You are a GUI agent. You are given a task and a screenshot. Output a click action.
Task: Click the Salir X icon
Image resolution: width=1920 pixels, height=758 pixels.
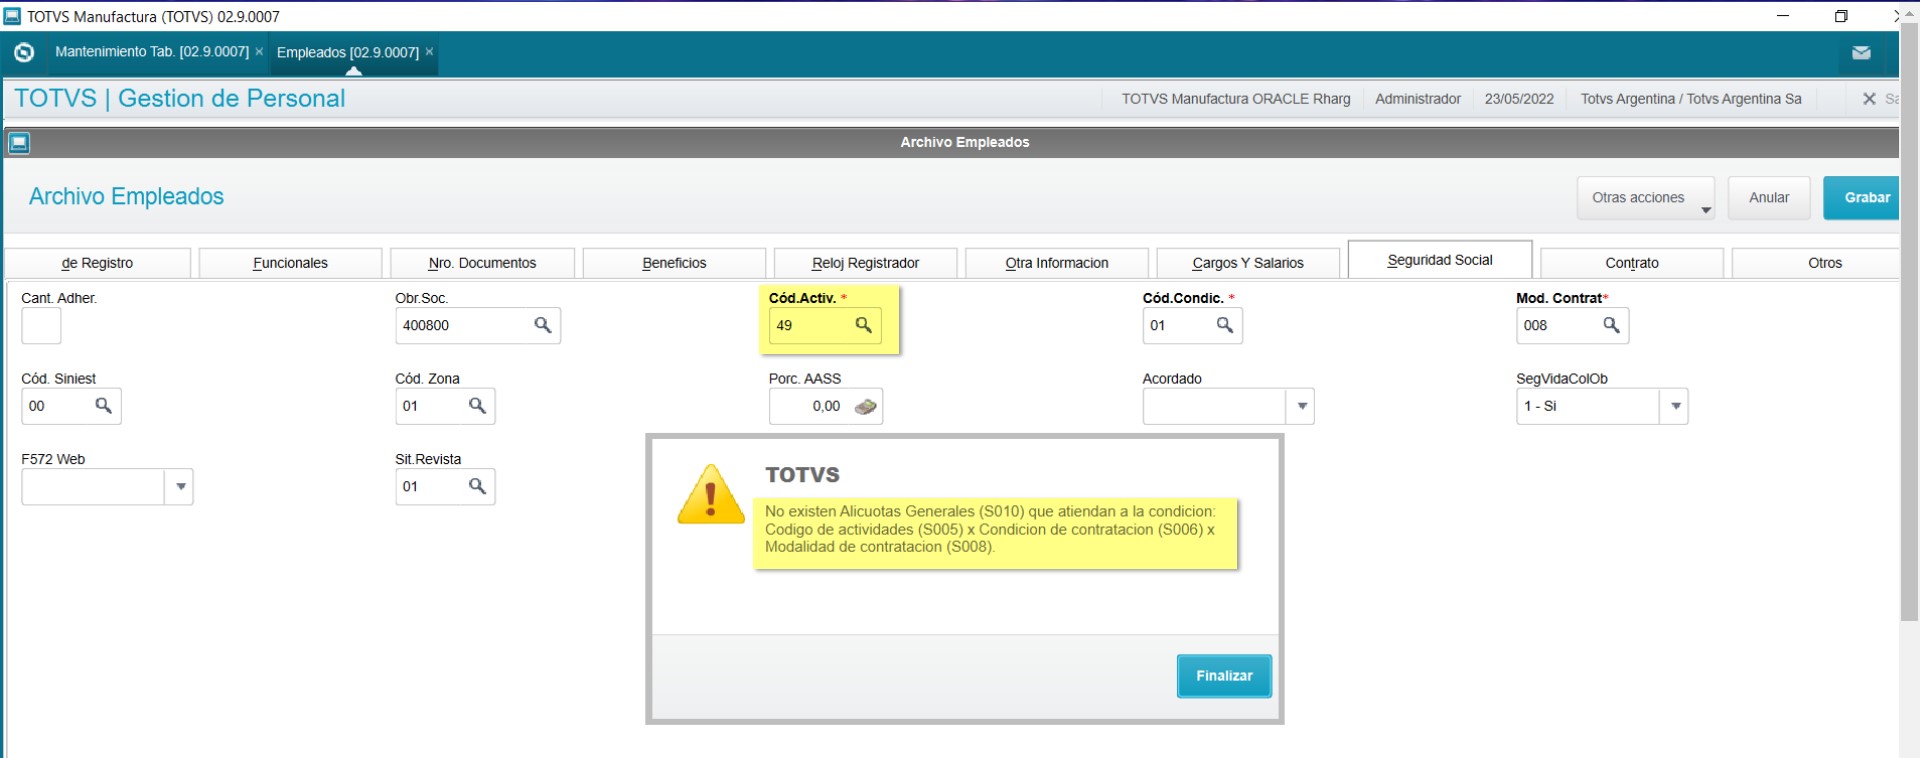click(x=1869, y=99)
